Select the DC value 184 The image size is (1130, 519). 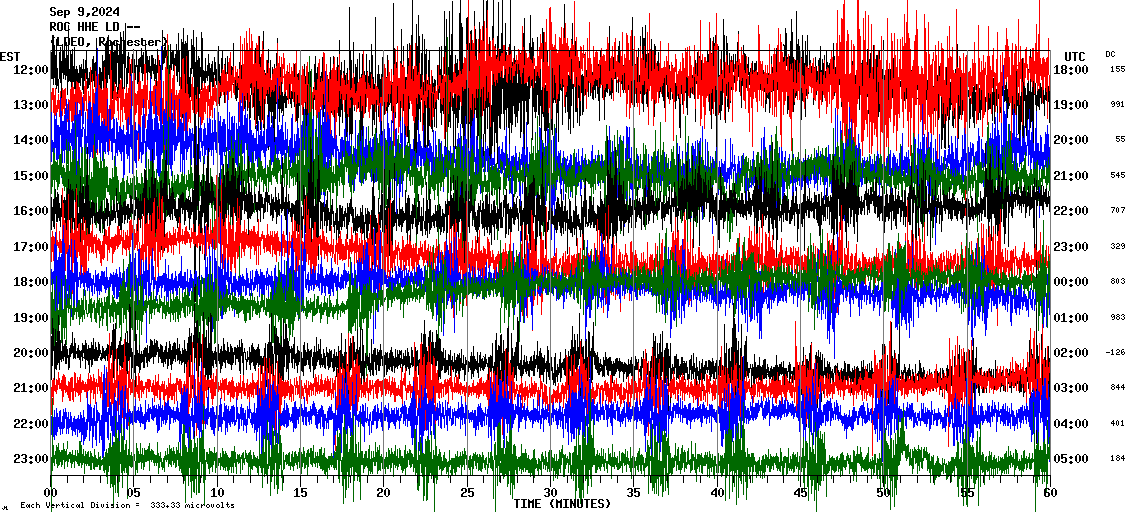click(1117, 459)
